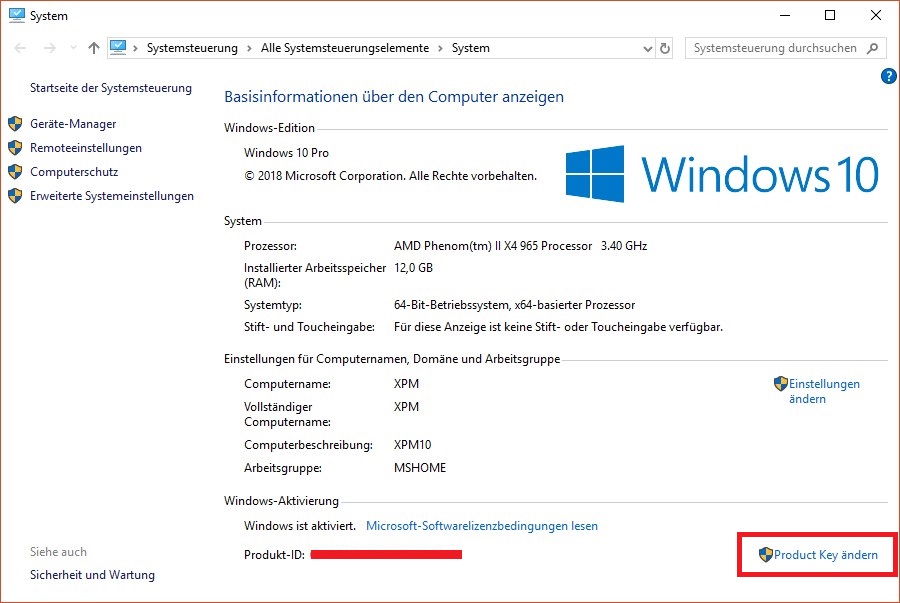Open the recent locations dropdown arrow

[73, 48]
